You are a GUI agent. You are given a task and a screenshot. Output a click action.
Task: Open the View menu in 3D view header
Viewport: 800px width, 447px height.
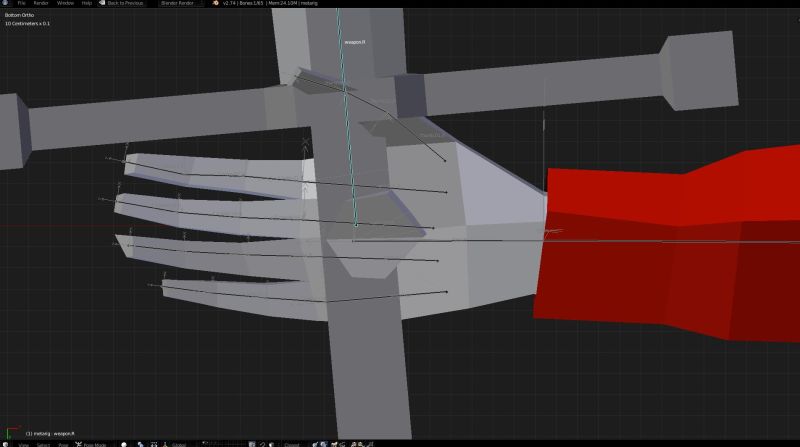[x=23, y=445]
